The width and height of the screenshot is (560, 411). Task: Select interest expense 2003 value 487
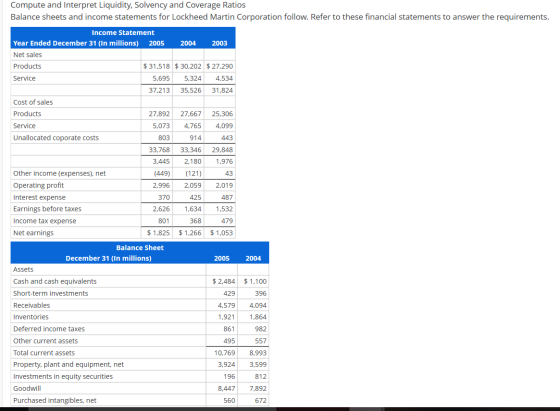[227, 197]
